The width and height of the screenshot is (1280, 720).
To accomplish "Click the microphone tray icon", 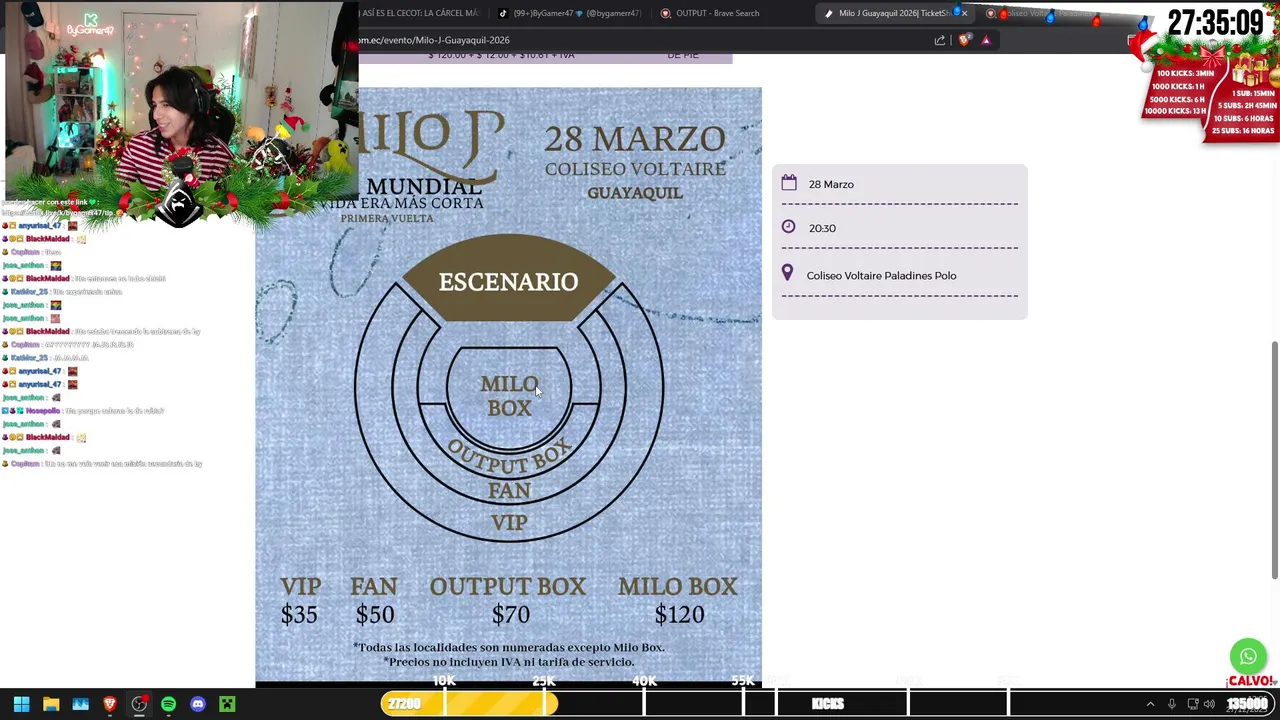I will click(1172, 704).
